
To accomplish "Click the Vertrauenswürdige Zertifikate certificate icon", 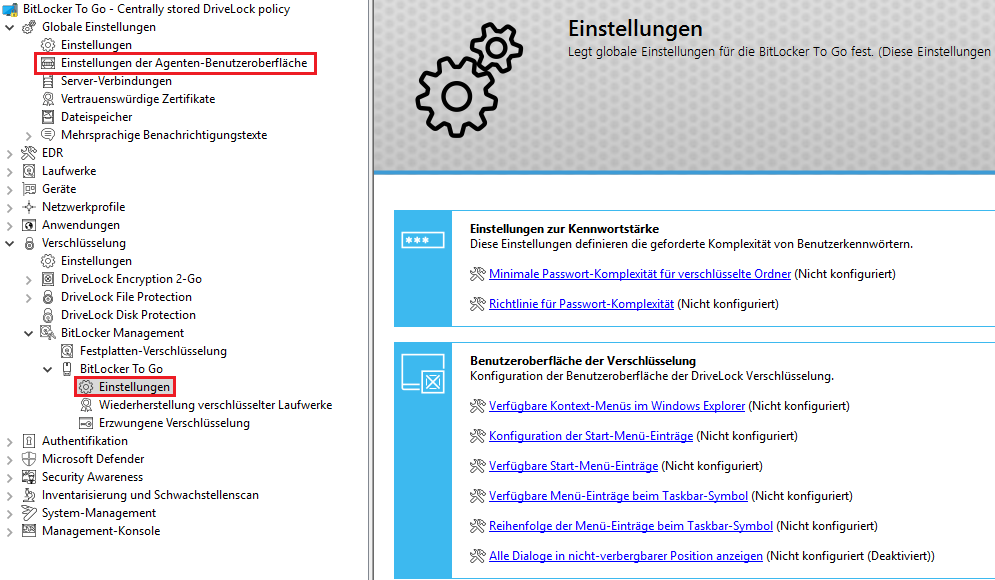I will (x=48, y=99).
